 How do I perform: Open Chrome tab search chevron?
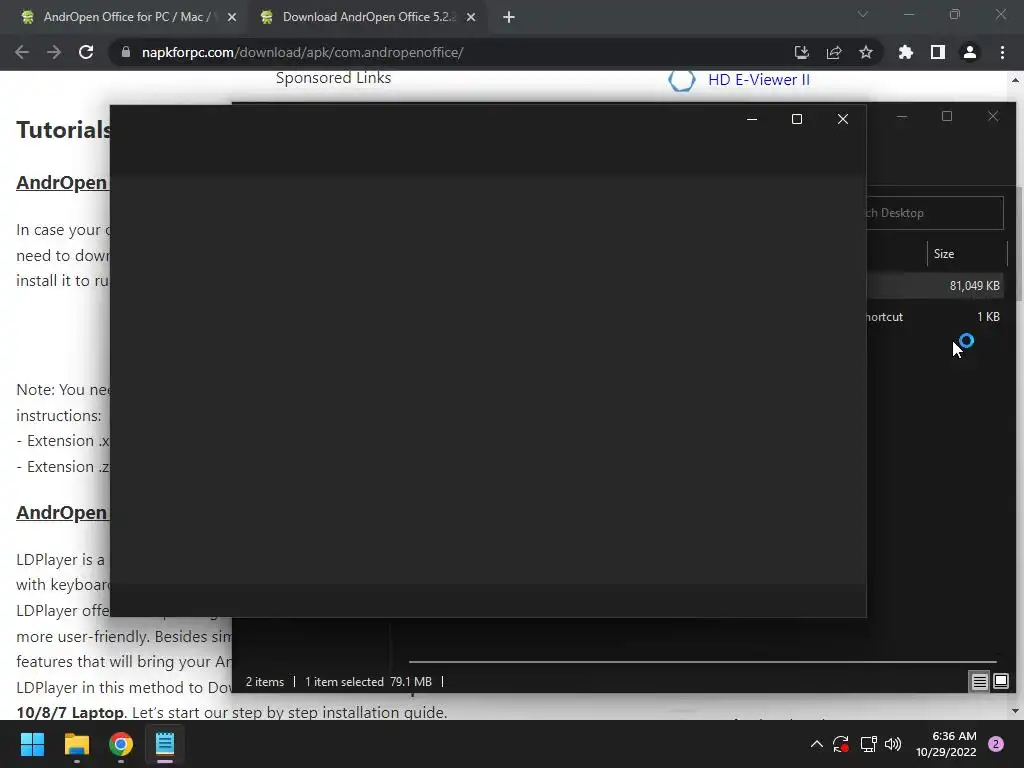click(x=863, y=14)
